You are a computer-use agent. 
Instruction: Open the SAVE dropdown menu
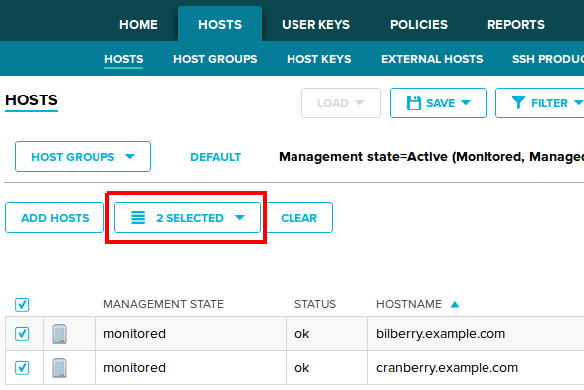coord(438,103)
